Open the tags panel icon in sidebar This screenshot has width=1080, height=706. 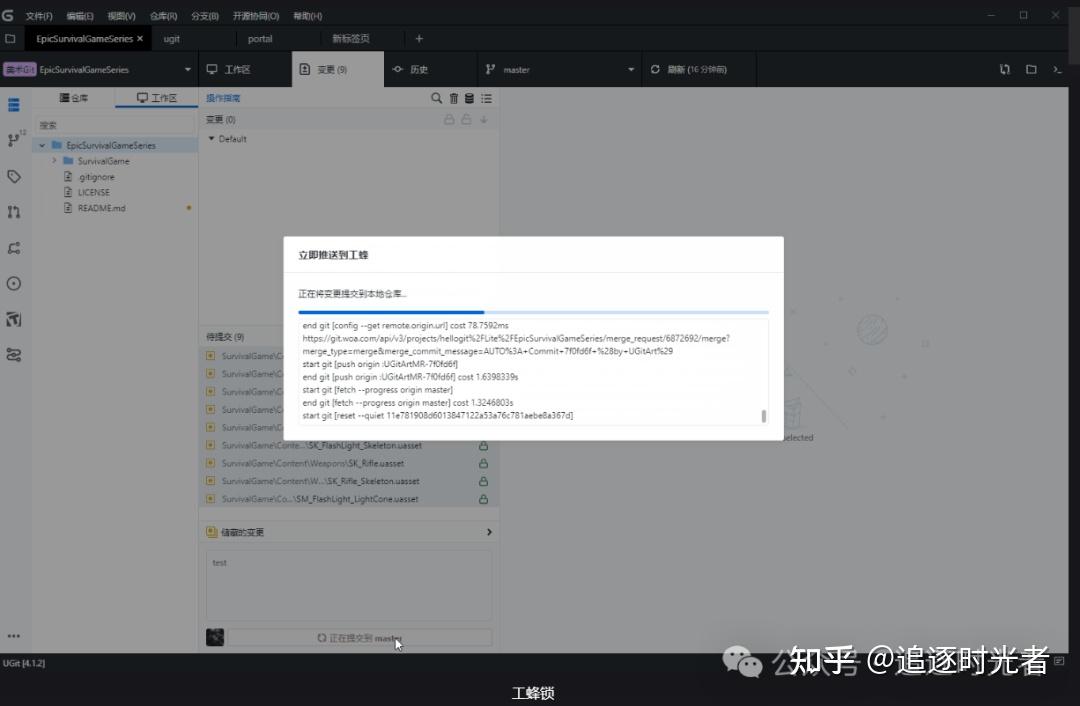point(13,175)
